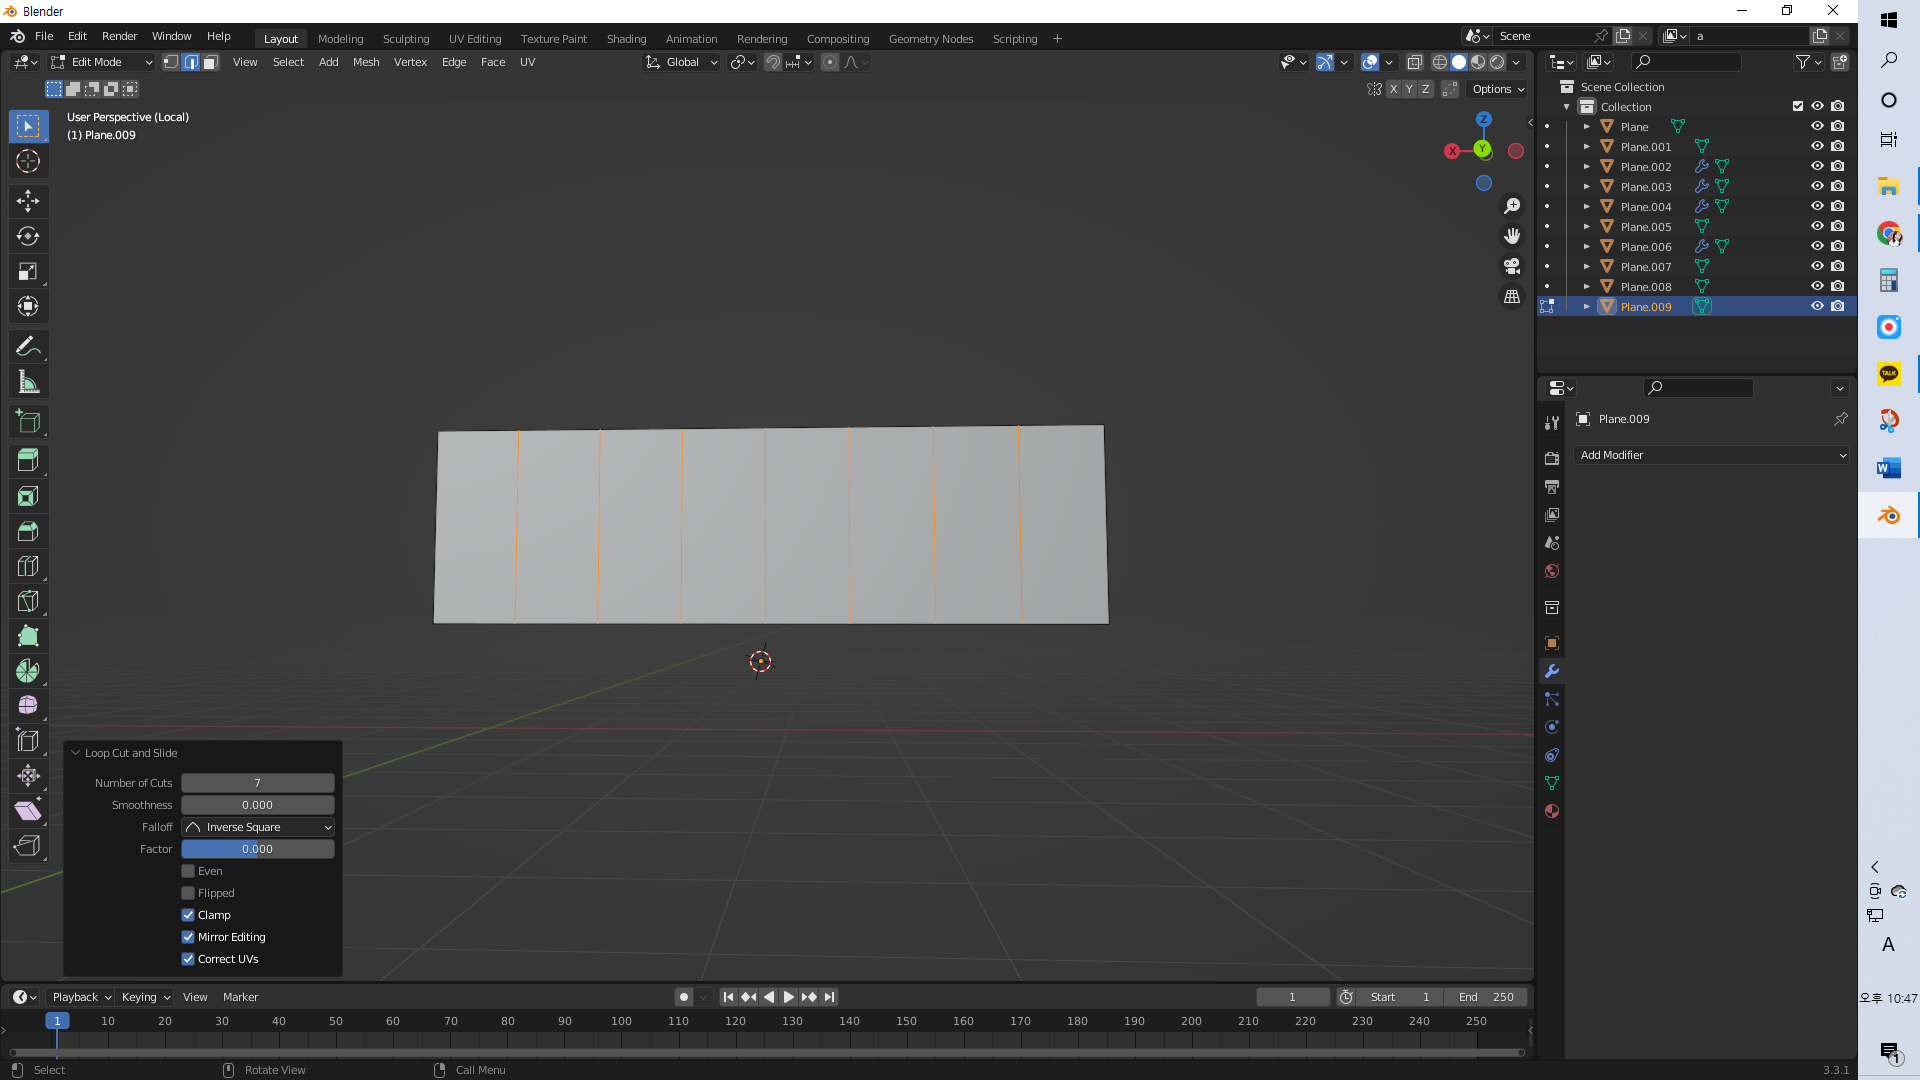Image resolution: width=1920 pixels, height=1080 pixels.
Task: Select the Spin tool
Action: [28, 671]
